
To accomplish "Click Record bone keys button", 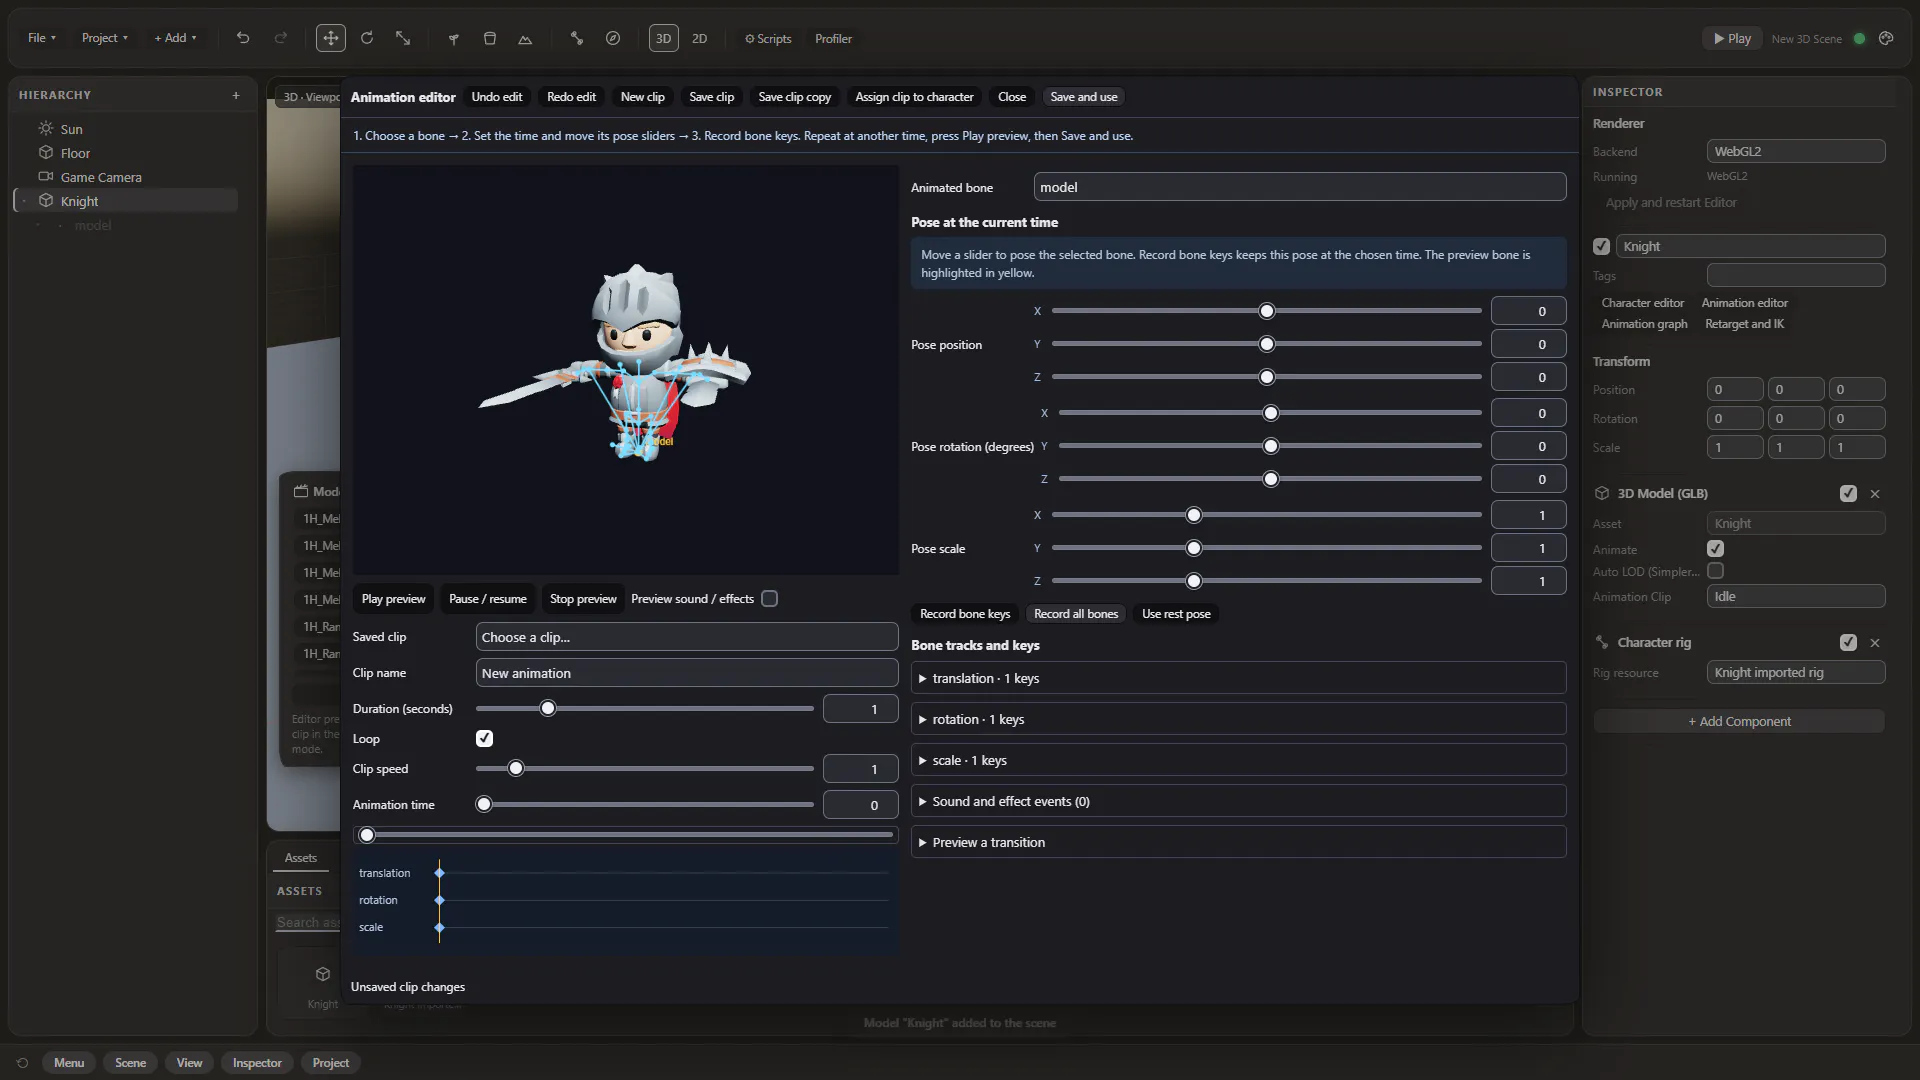I will tap(965, 614).
